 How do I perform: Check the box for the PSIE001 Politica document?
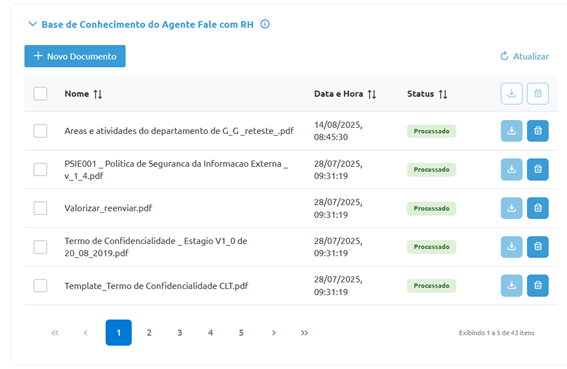point(40,169)
